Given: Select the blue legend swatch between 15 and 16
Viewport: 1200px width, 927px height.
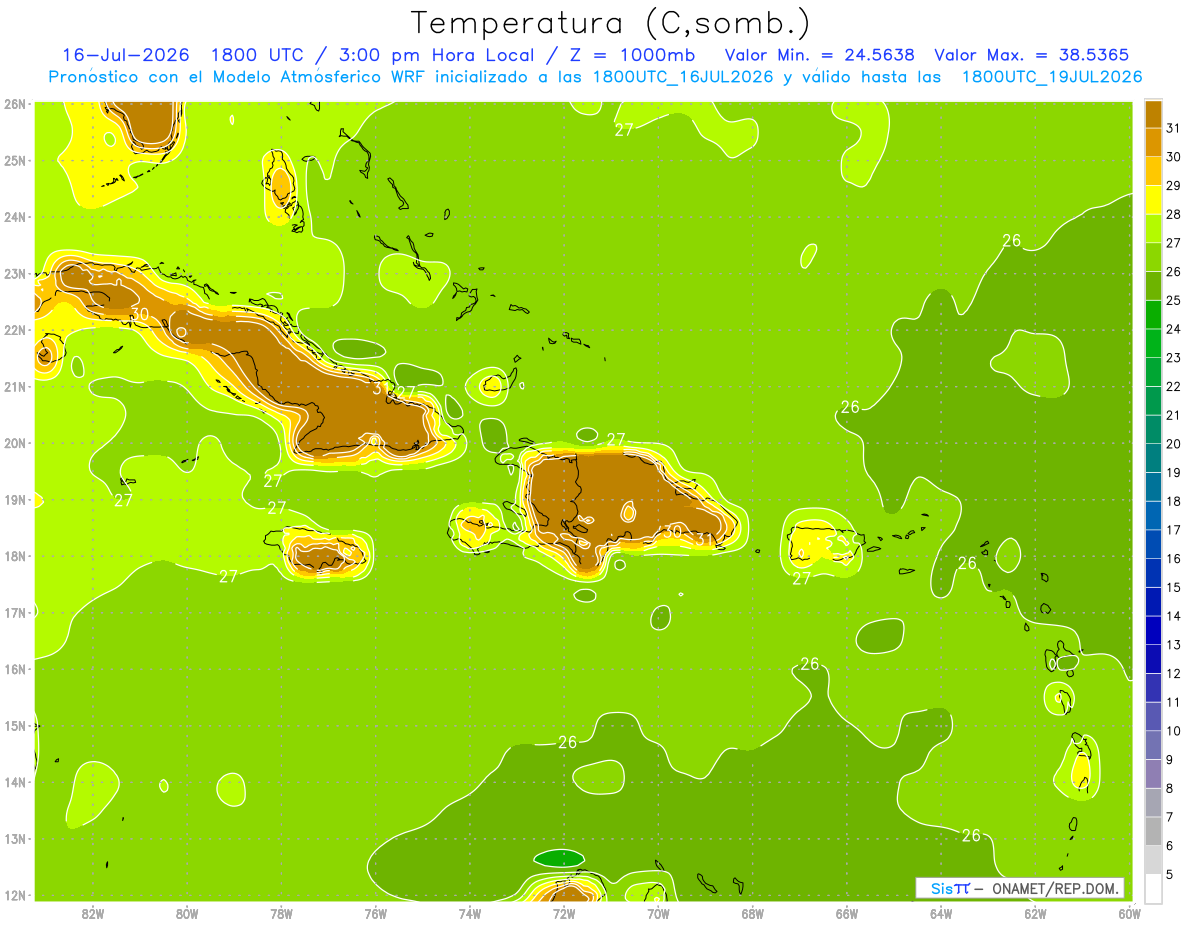Looking at the screenshot, I should [x=1153, y=573].
